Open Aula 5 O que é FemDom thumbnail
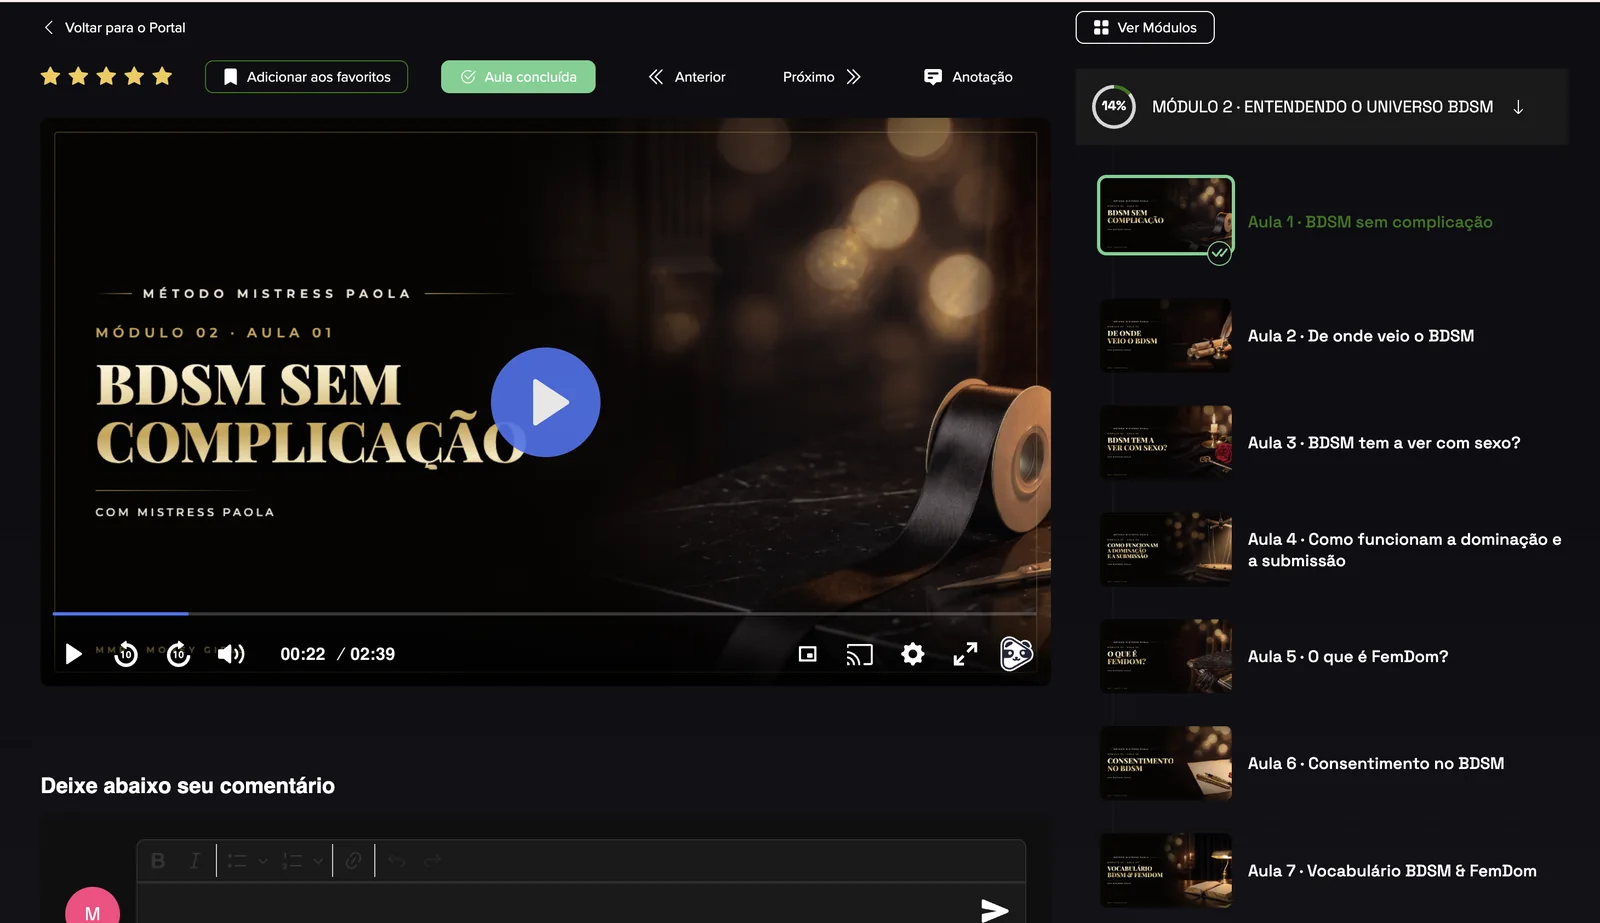Image resolution: width=1600 pixels, height=923 pixels. (x=1166, y=657)
